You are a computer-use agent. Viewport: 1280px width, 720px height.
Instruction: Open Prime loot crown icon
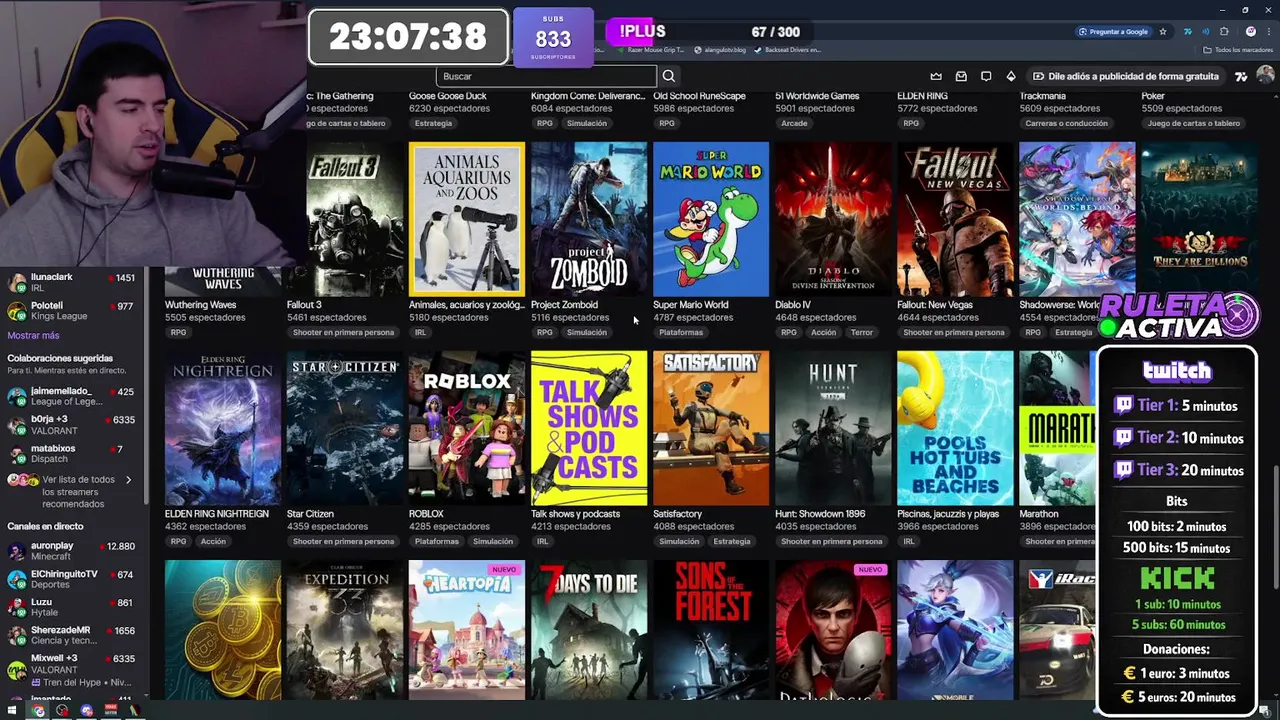click(936, 76)
